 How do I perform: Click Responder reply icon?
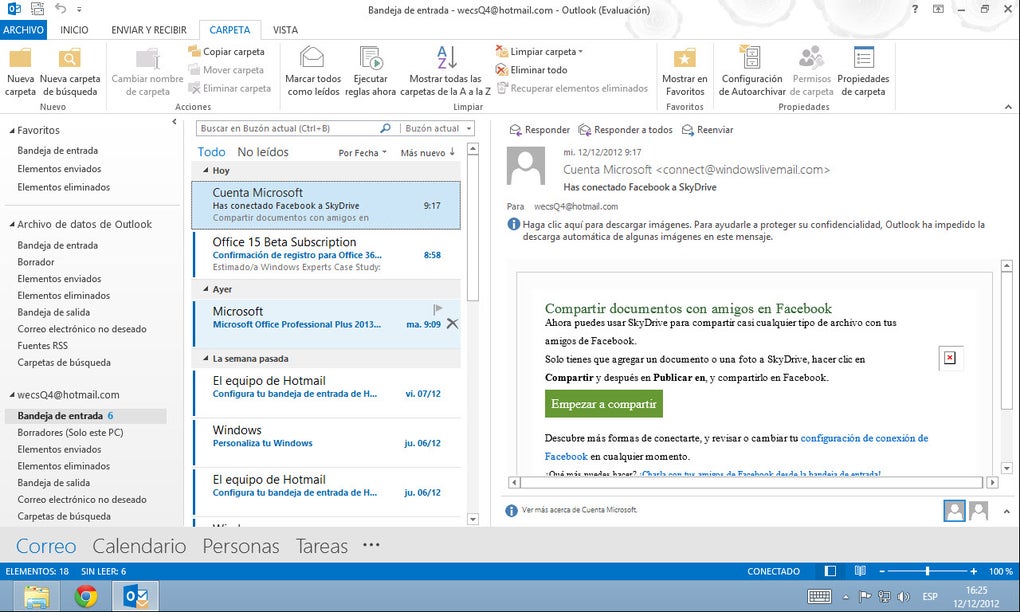coord(515,130)
